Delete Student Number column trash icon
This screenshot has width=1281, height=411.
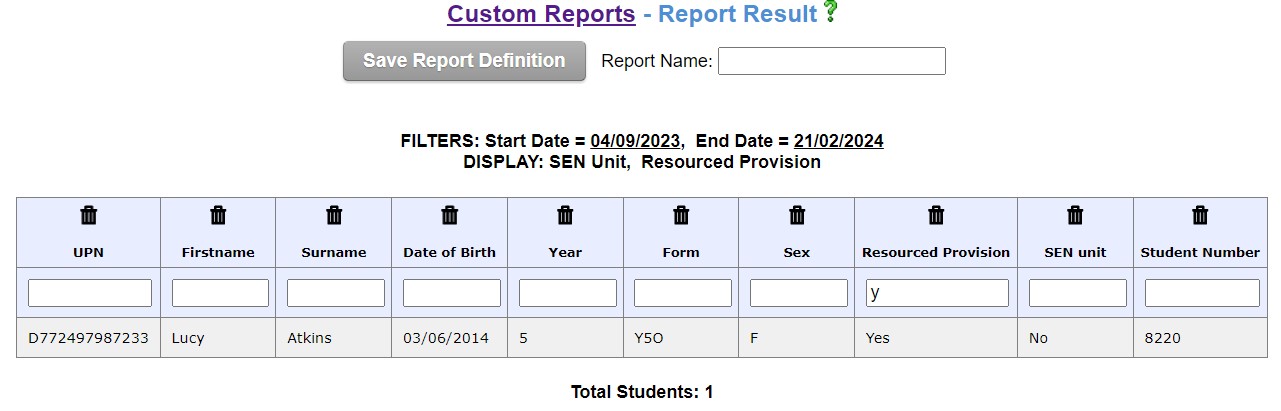coord(1200,215)
